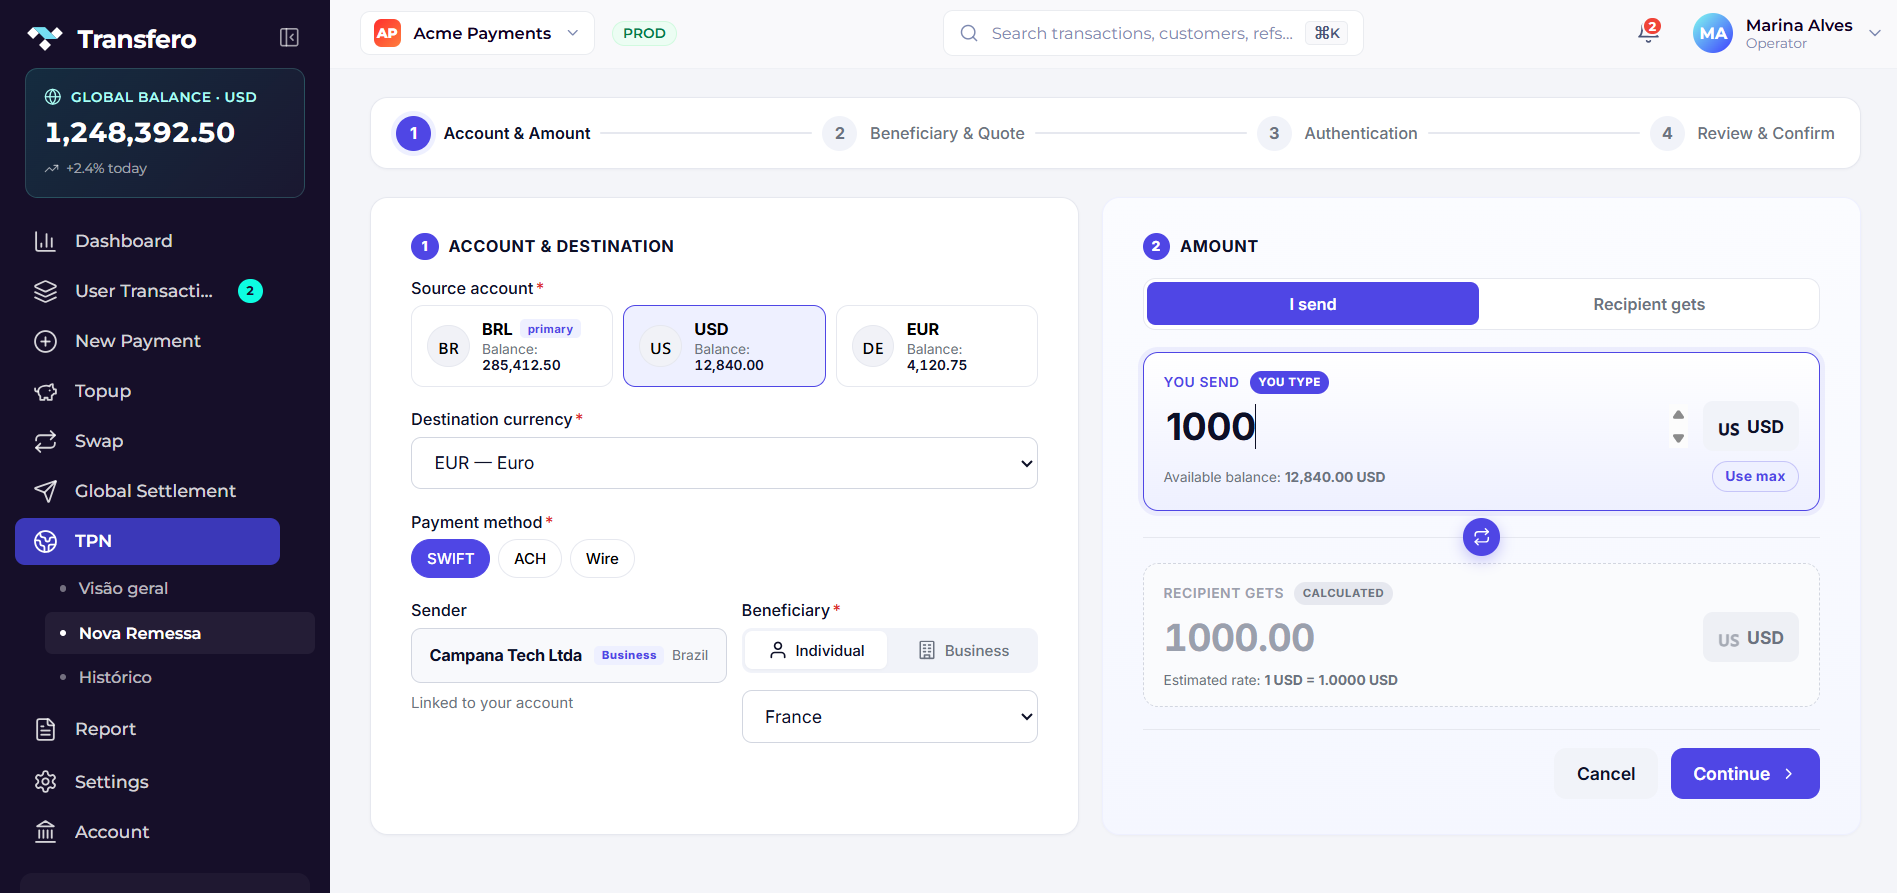Image resolution: width=1897 pixels, height=893 pixels.
Task: Expand the Acme Payments workspace selector
Action: 477,33
